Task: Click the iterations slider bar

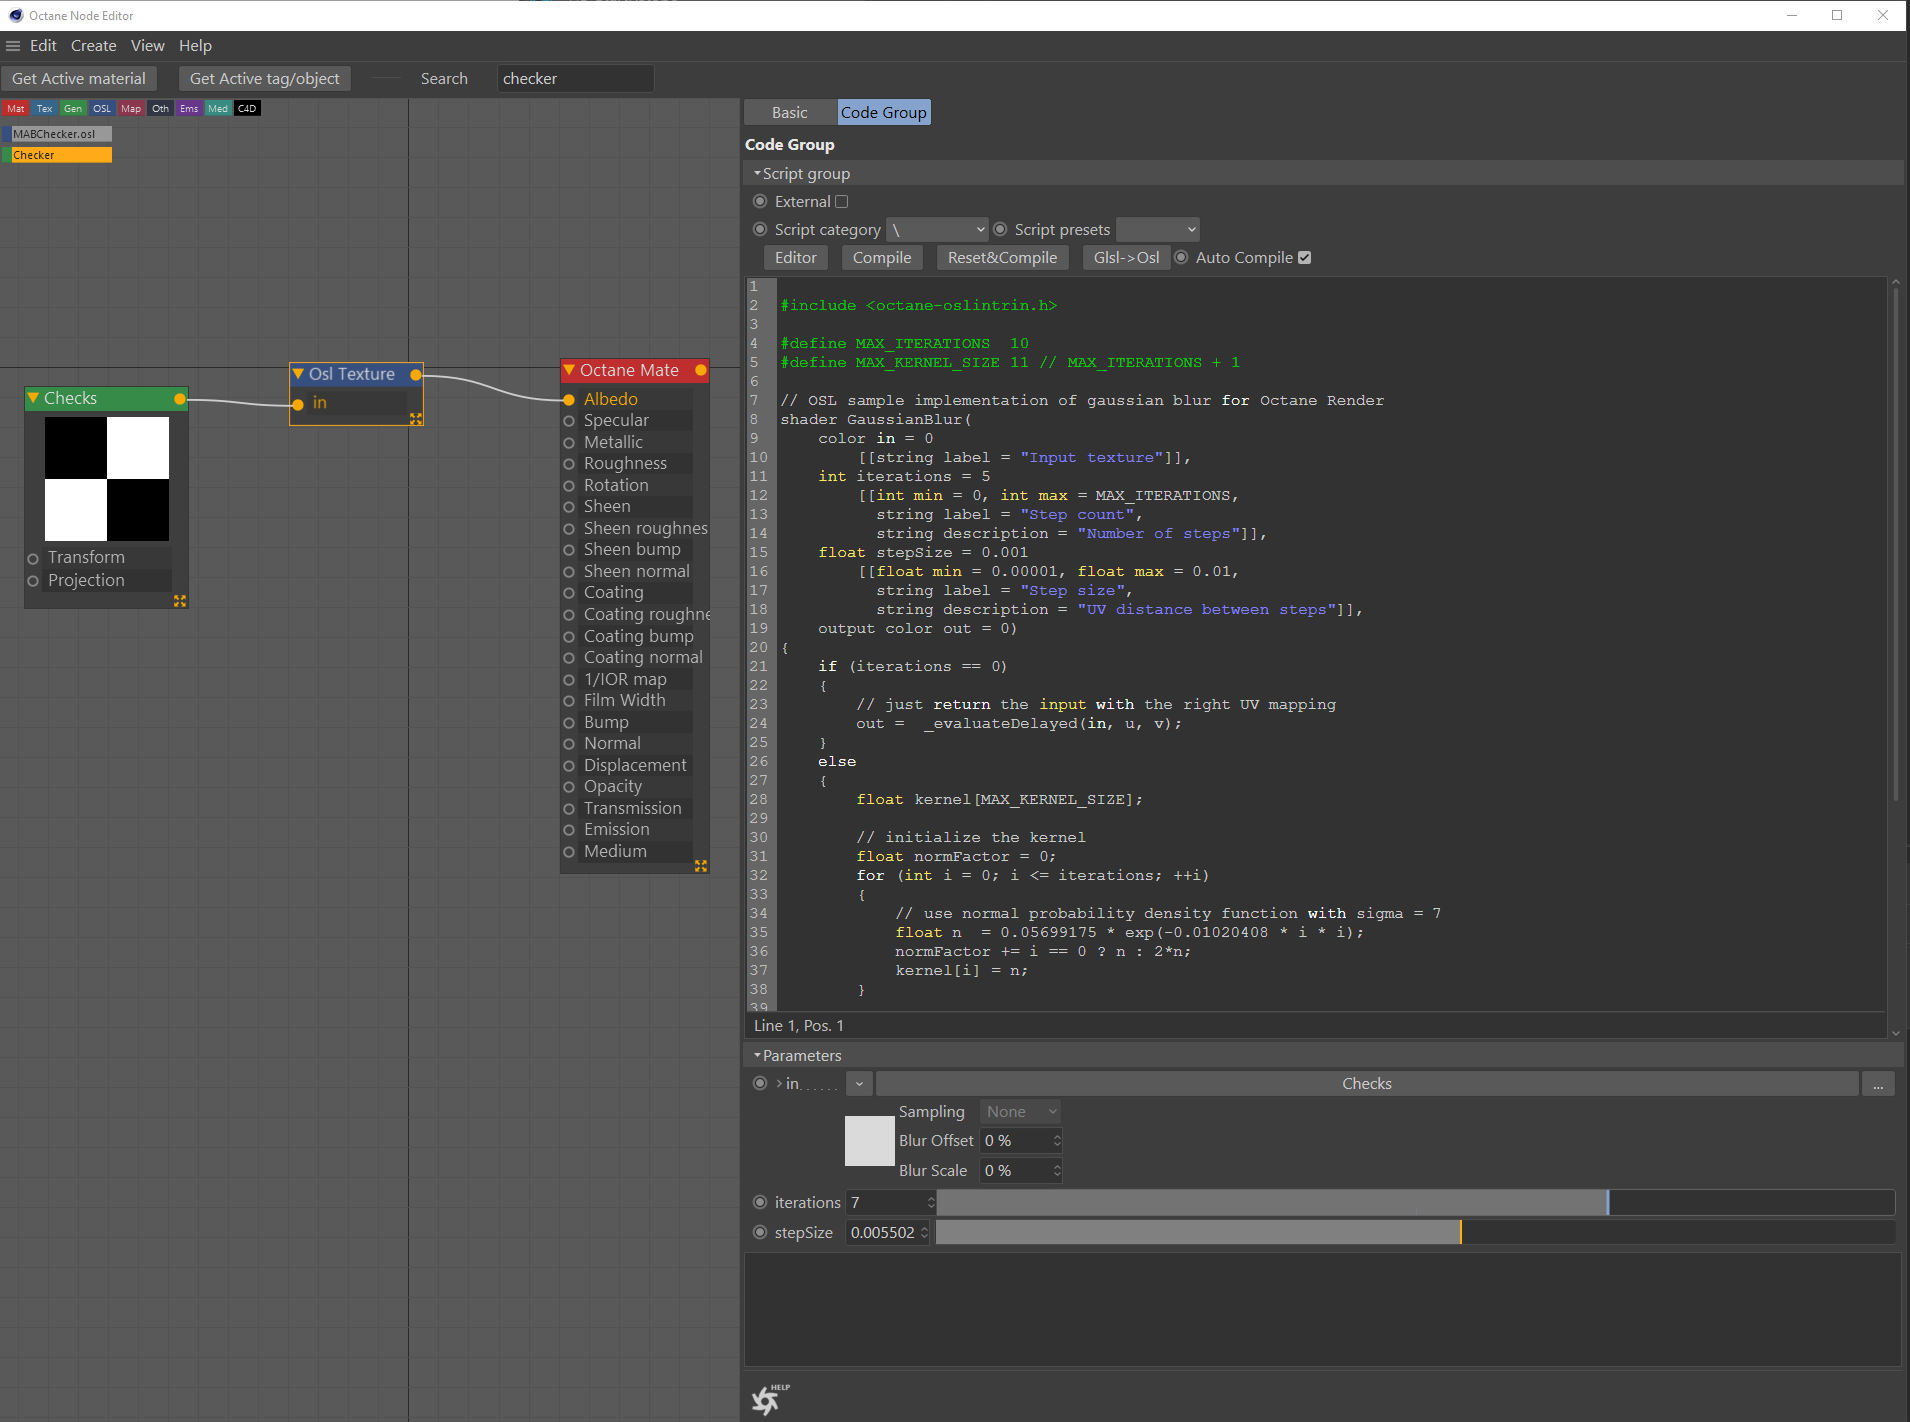Action: point(1416,1203)
